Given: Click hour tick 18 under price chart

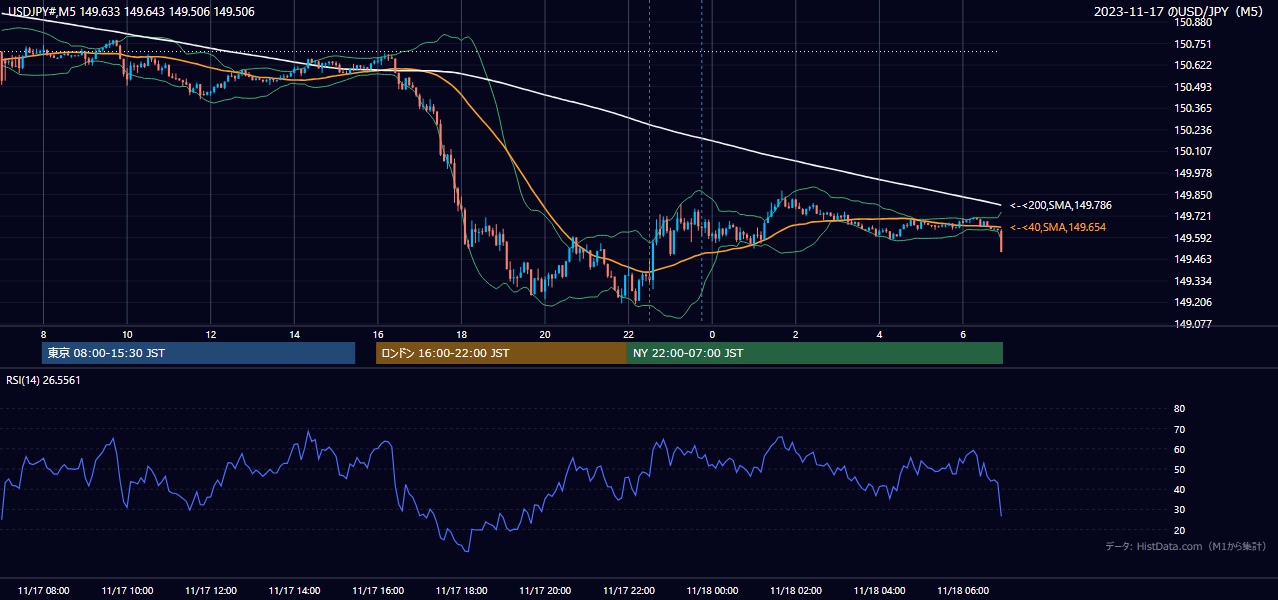Looking at the screenshot, I should click(461, 334).
